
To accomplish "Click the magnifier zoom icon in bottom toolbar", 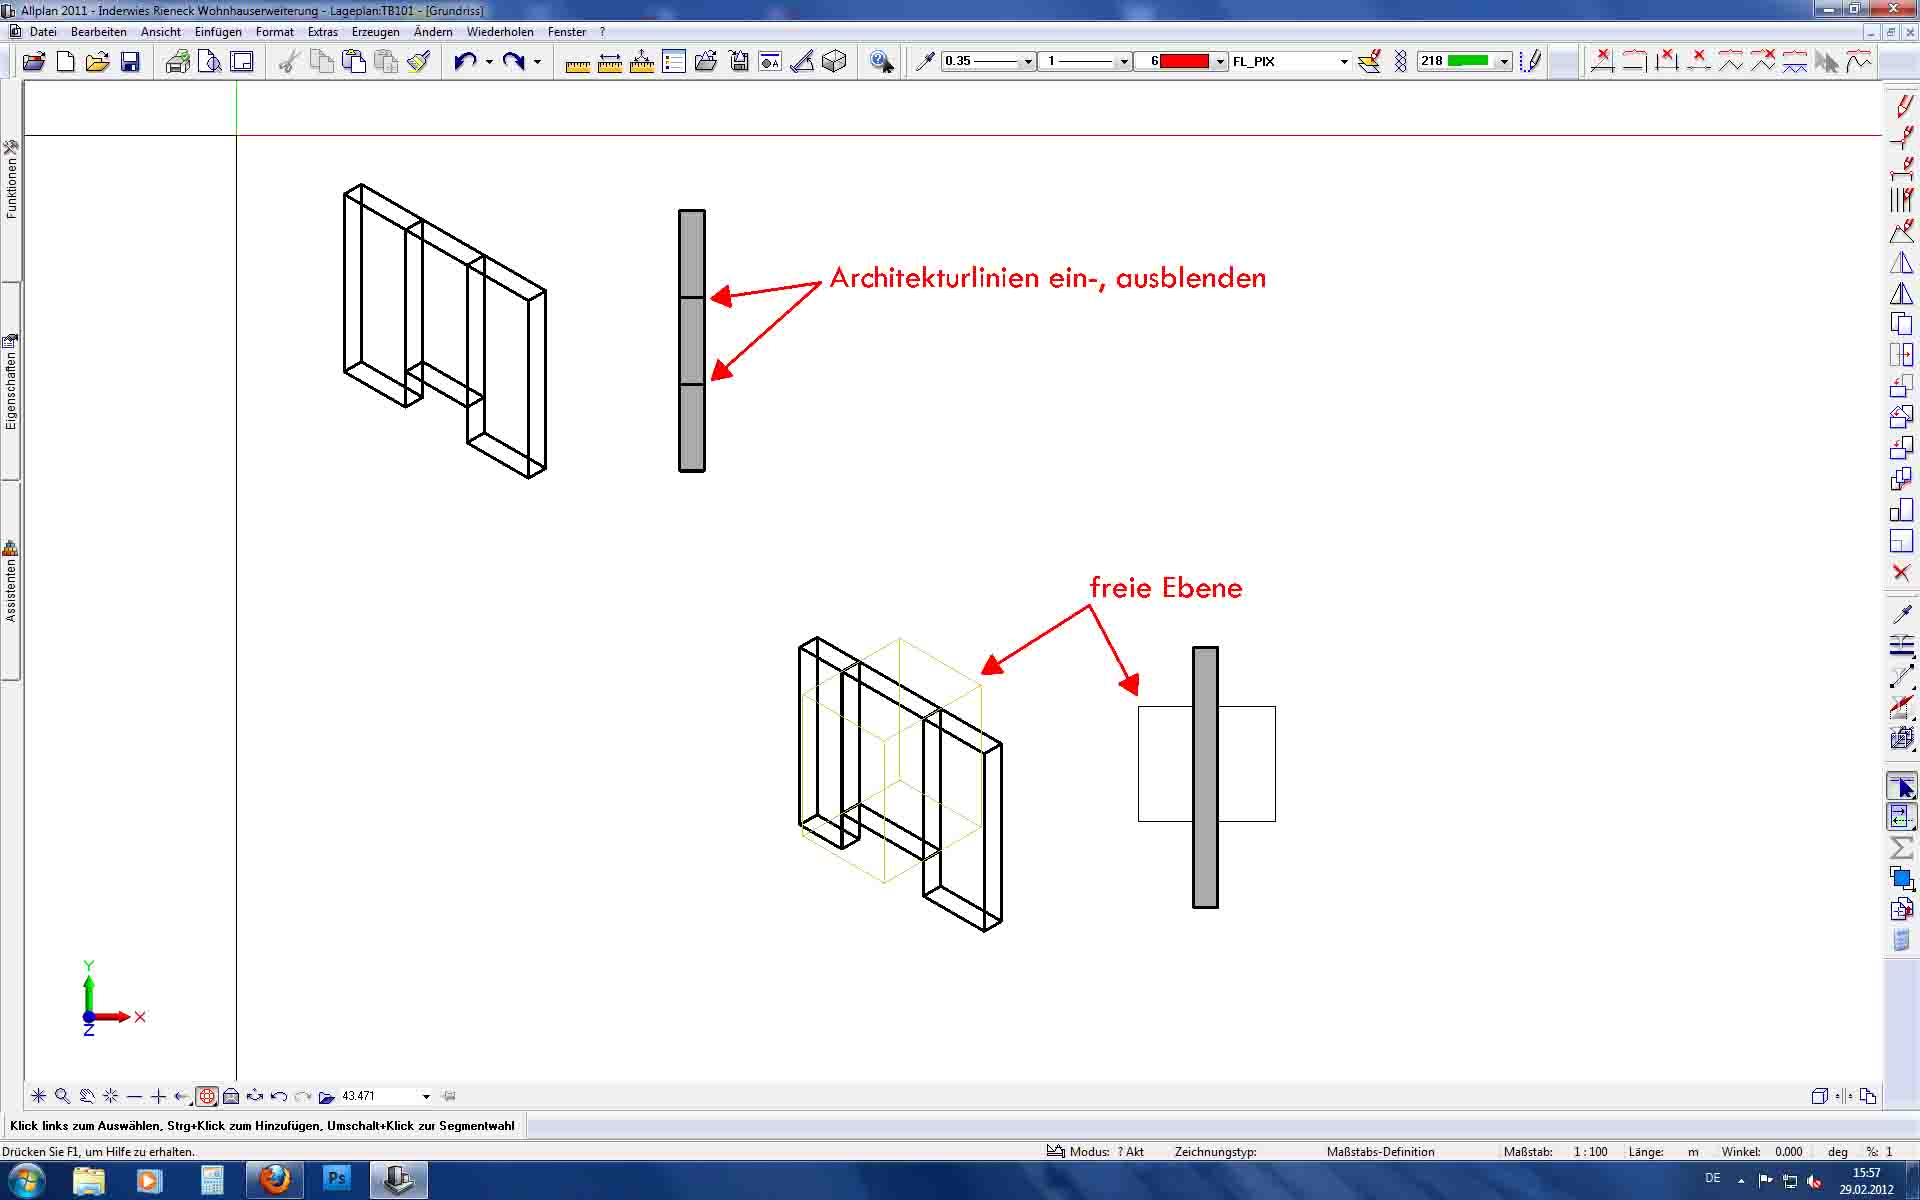I will [63, 1096].
